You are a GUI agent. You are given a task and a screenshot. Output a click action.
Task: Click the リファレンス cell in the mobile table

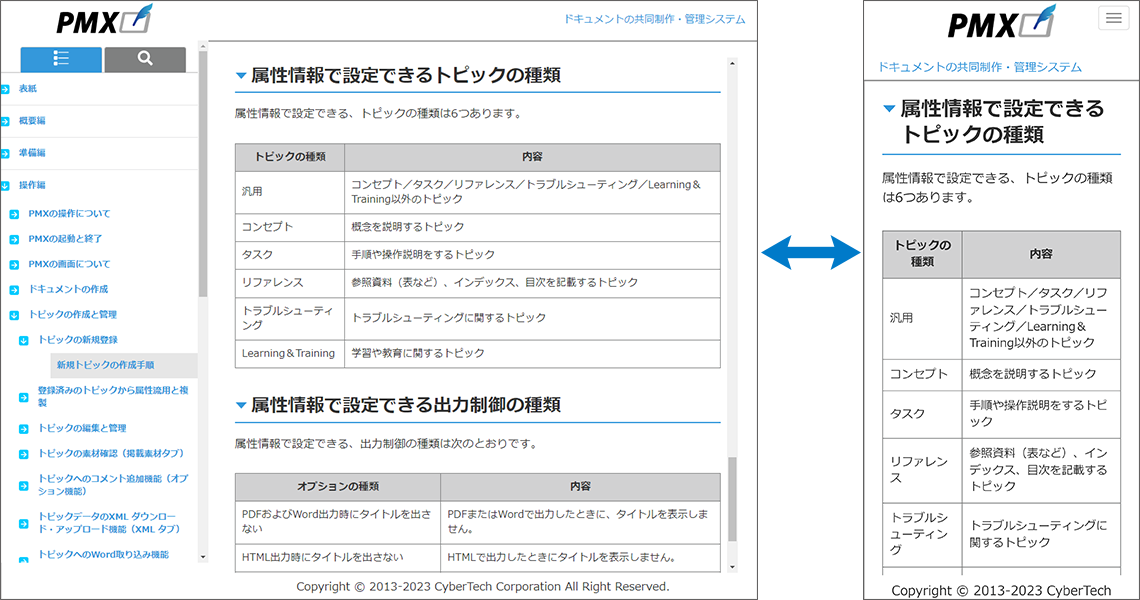[923, 471]
